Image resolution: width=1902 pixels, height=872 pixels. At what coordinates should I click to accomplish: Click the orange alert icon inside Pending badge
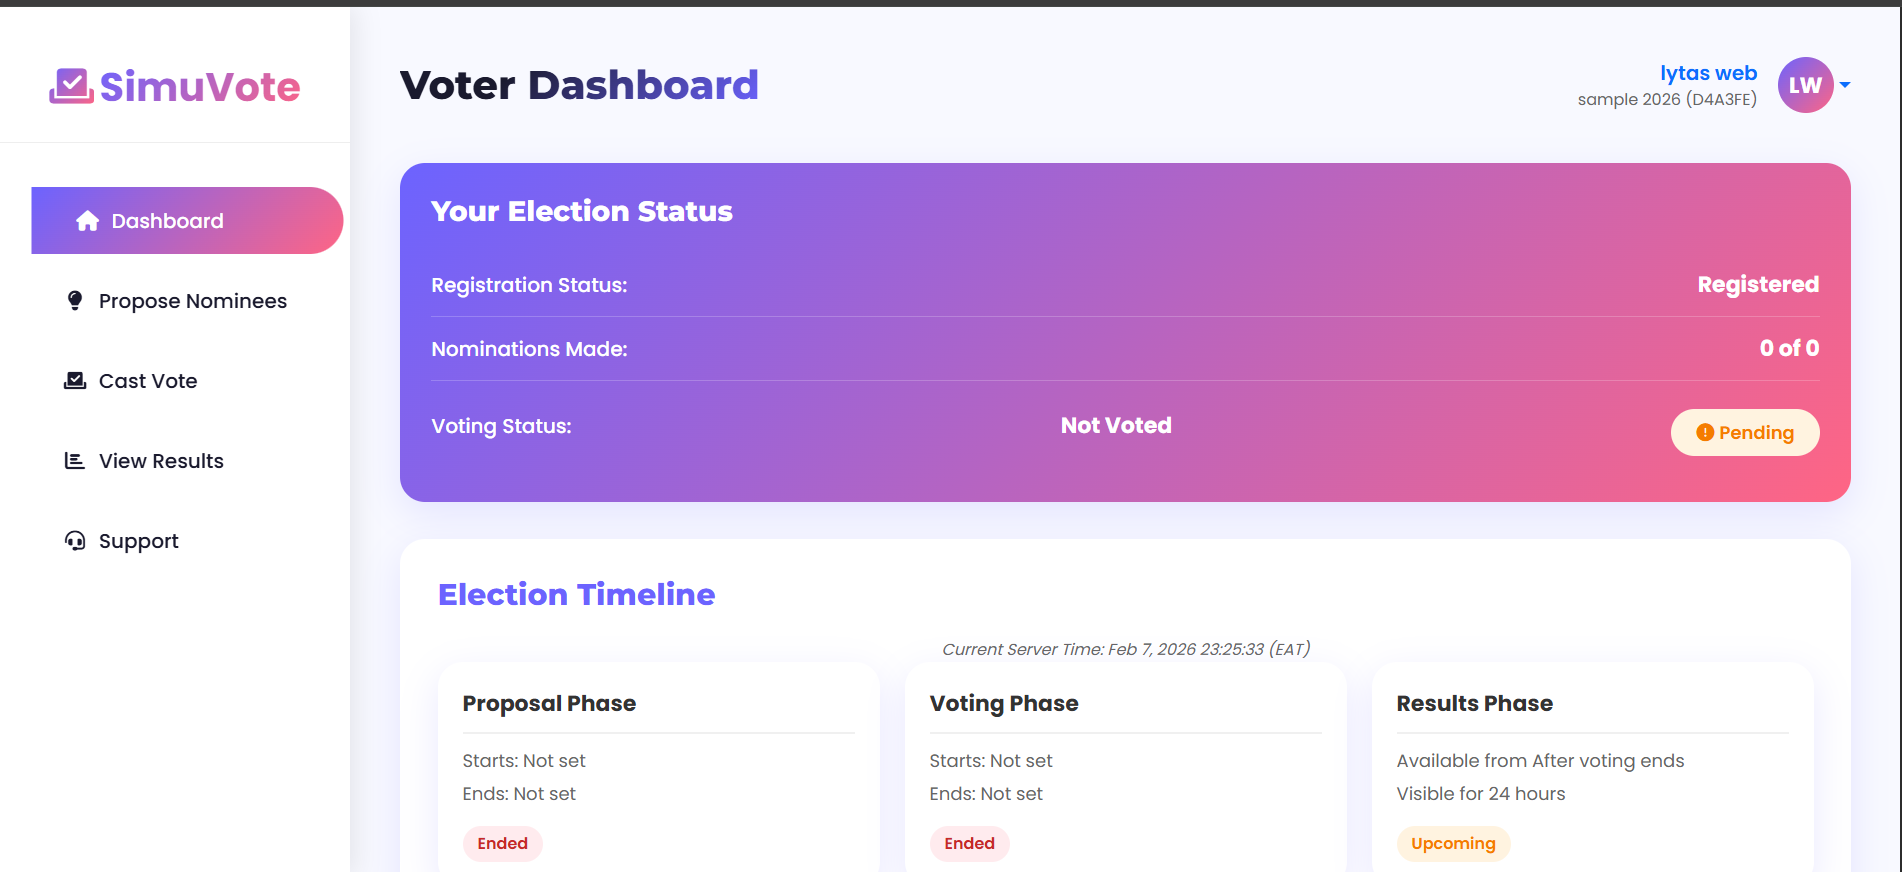point(1706,432)
